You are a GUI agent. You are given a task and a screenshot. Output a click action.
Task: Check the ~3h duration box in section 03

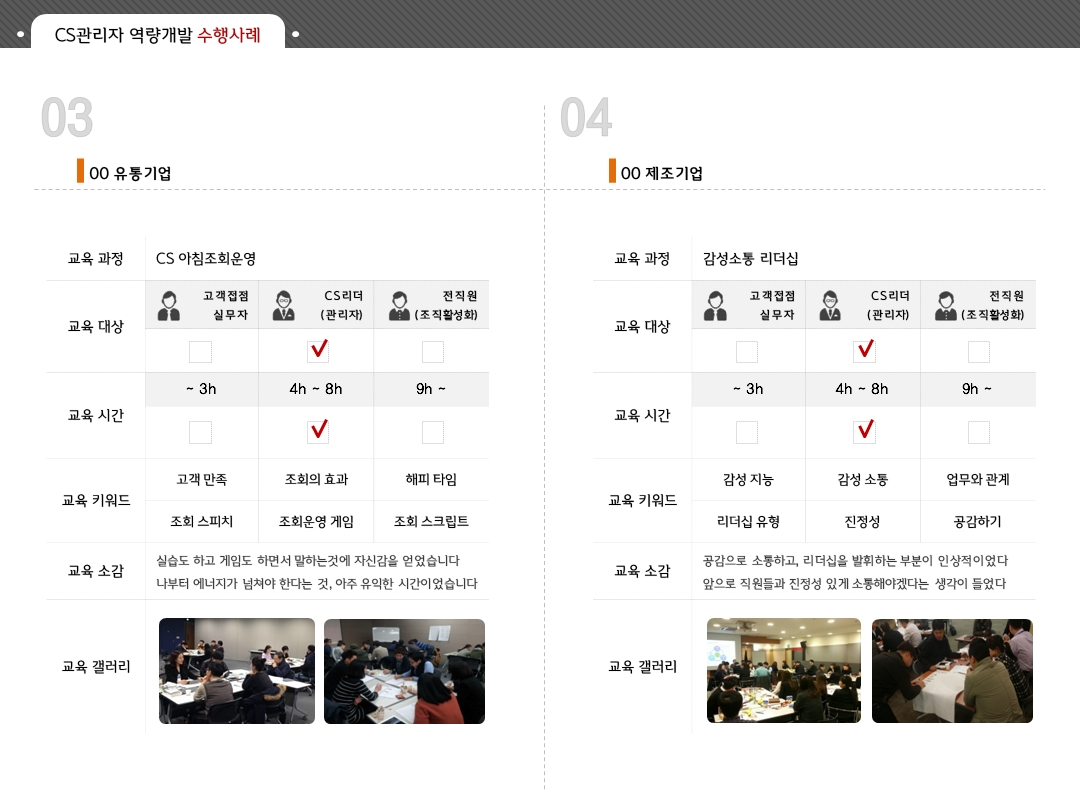(200, 433)
